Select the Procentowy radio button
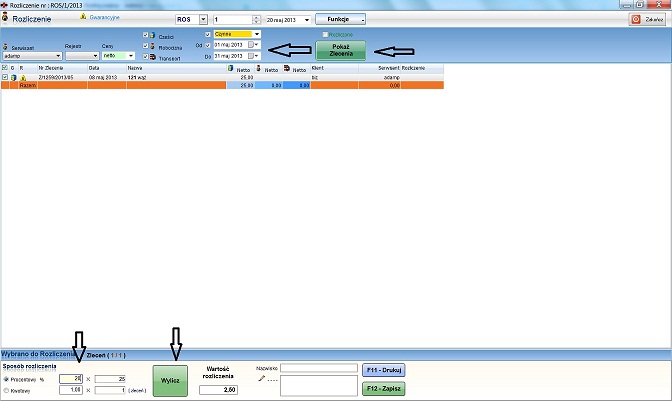Screen dimensions: 672x401 click(x=6, y=379)
